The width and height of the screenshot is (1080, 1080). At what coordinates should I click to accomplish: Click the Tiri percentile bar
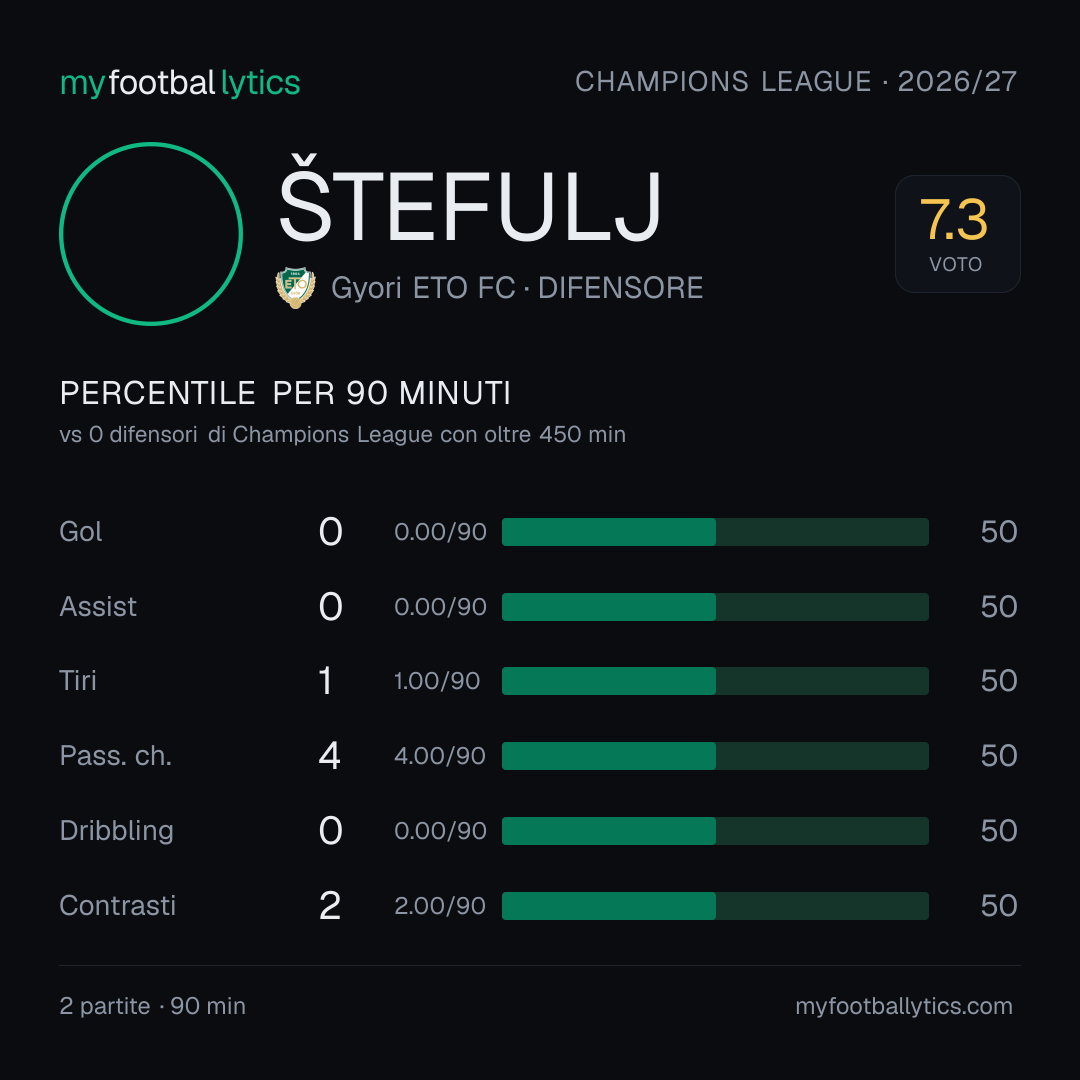pos(715,681)
